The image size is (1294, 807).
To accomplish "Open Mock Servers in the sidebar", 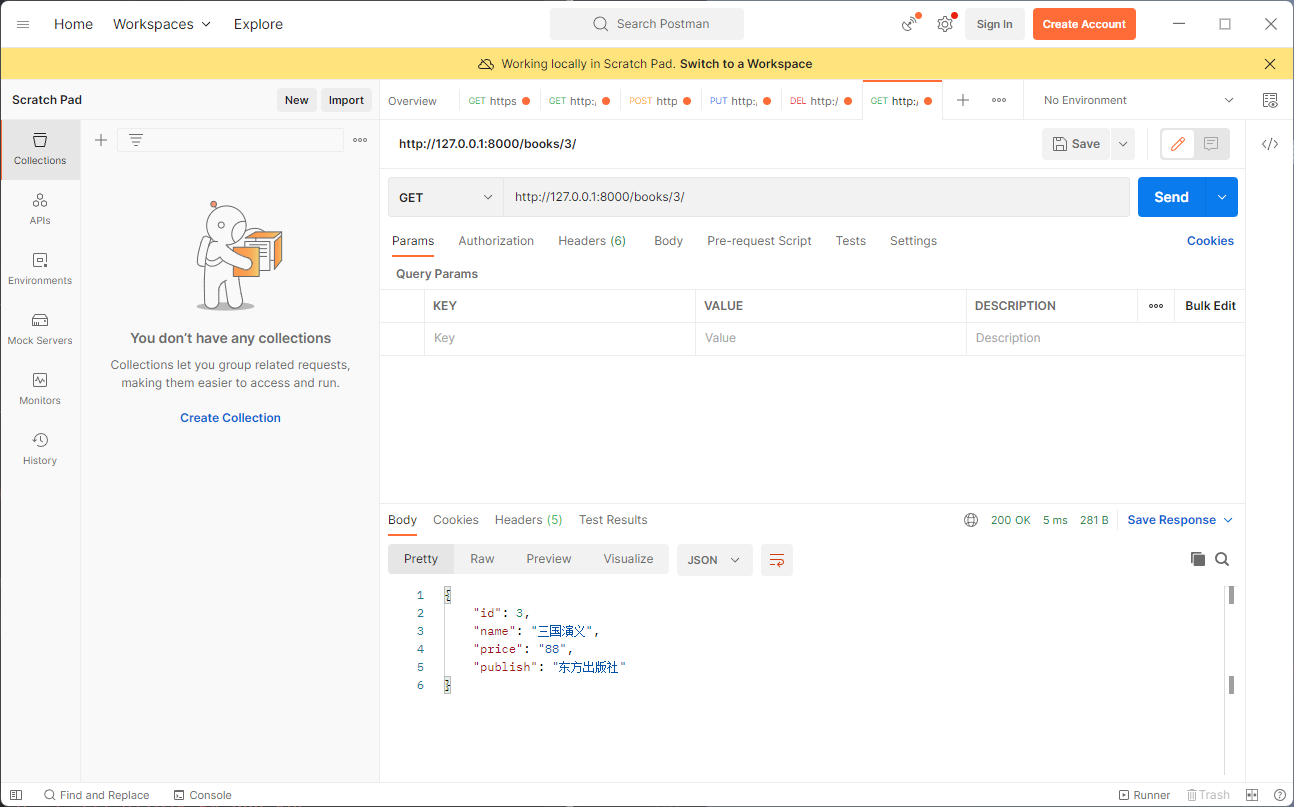I will click(40, 329).
